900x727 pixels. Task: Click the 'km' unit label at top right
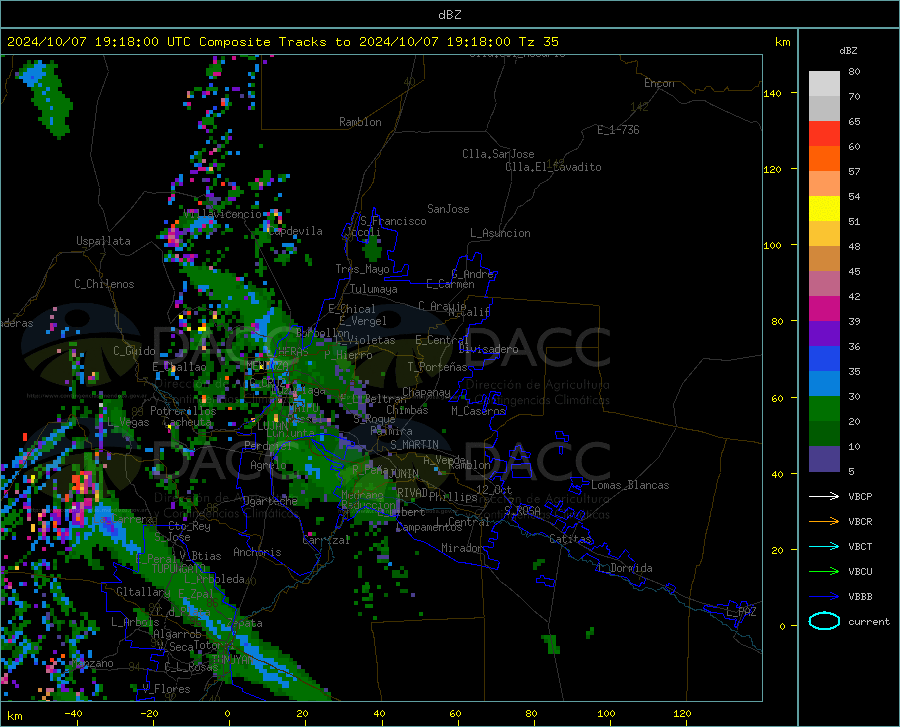point(782,42)
